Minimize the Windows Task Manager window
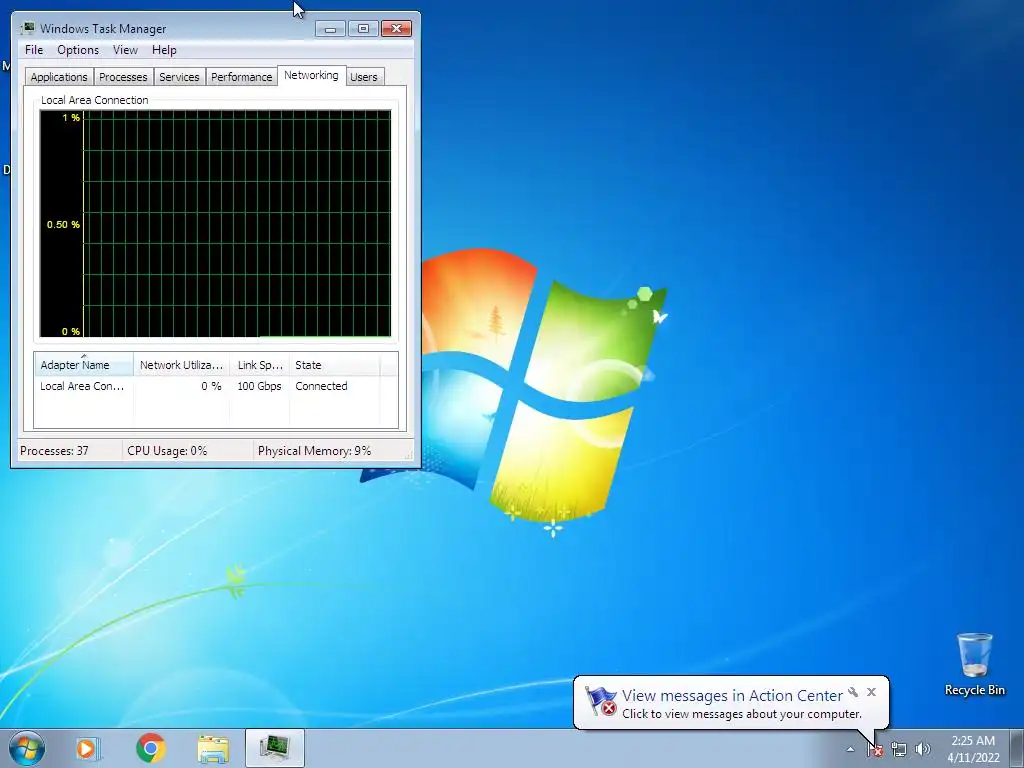Image resolution: width=1024 pixels, height=768 pixels. [330, 28]
